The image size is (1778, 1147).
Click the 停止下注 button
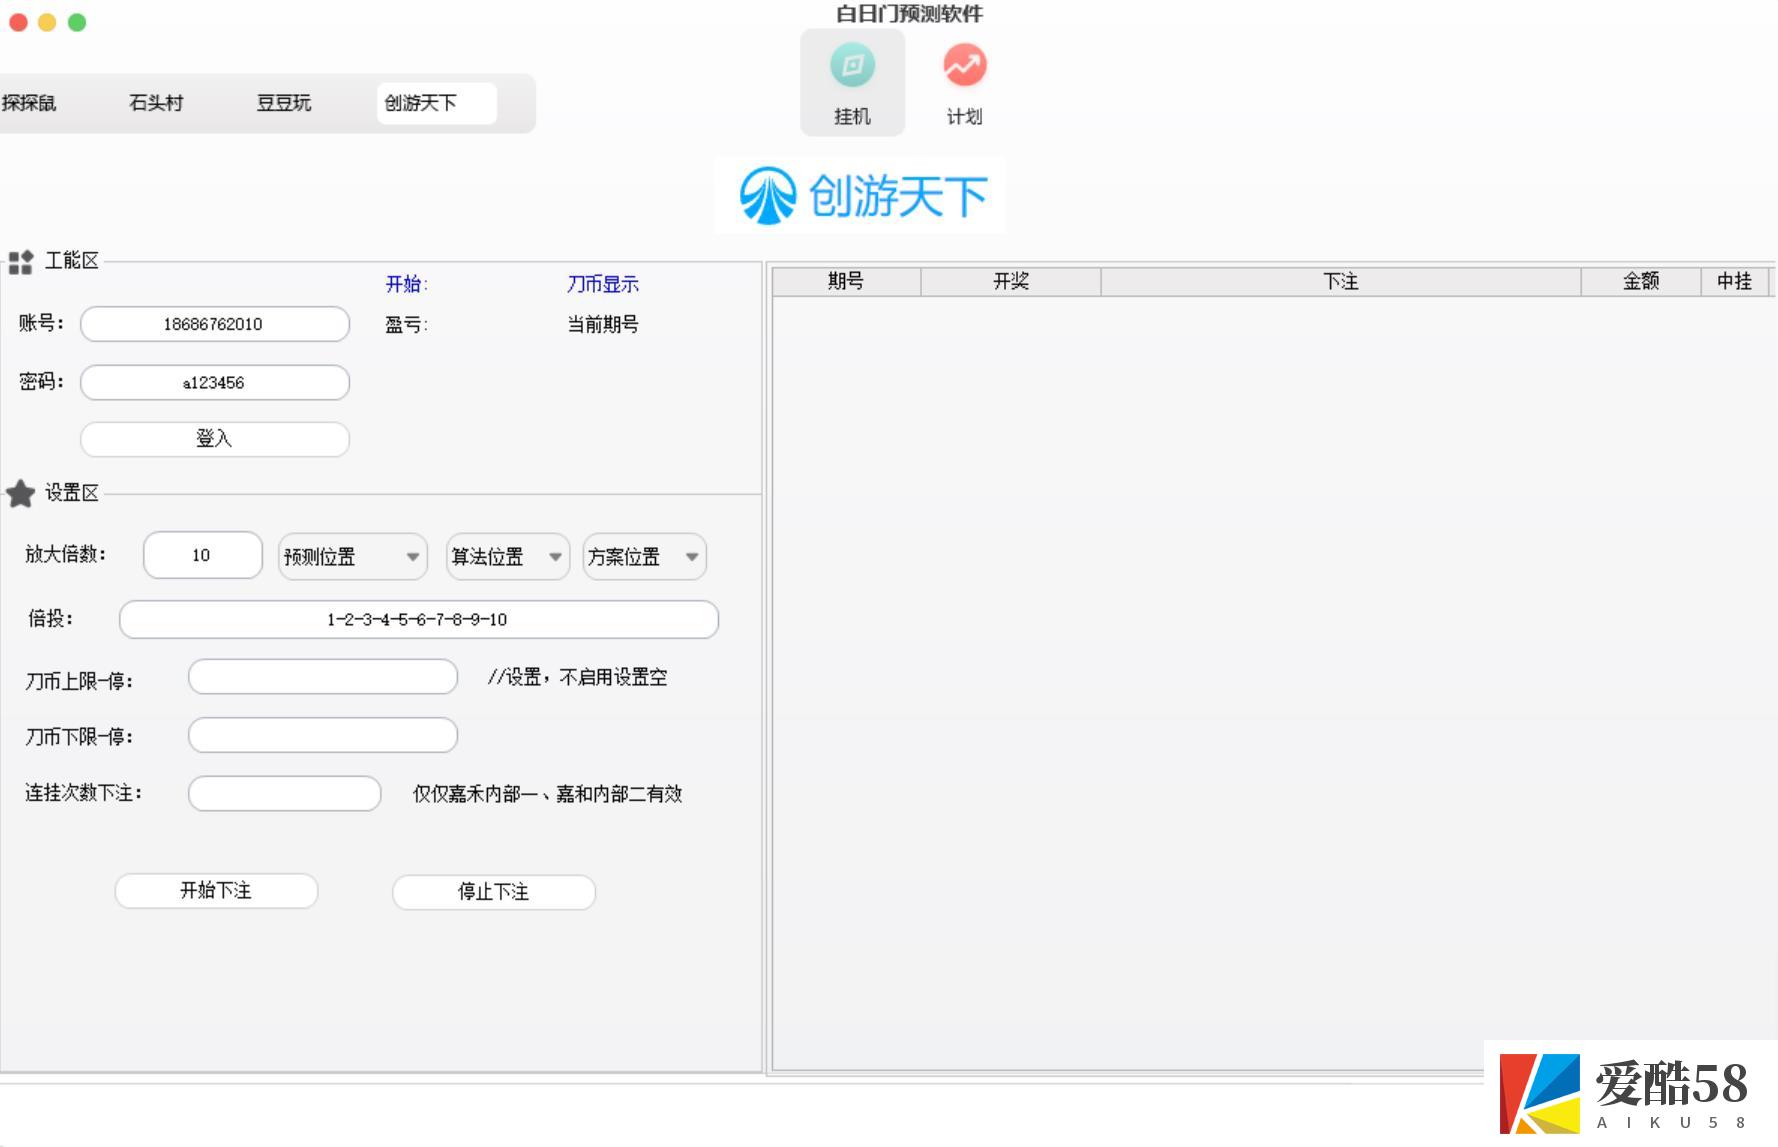[x=494, y=892]
